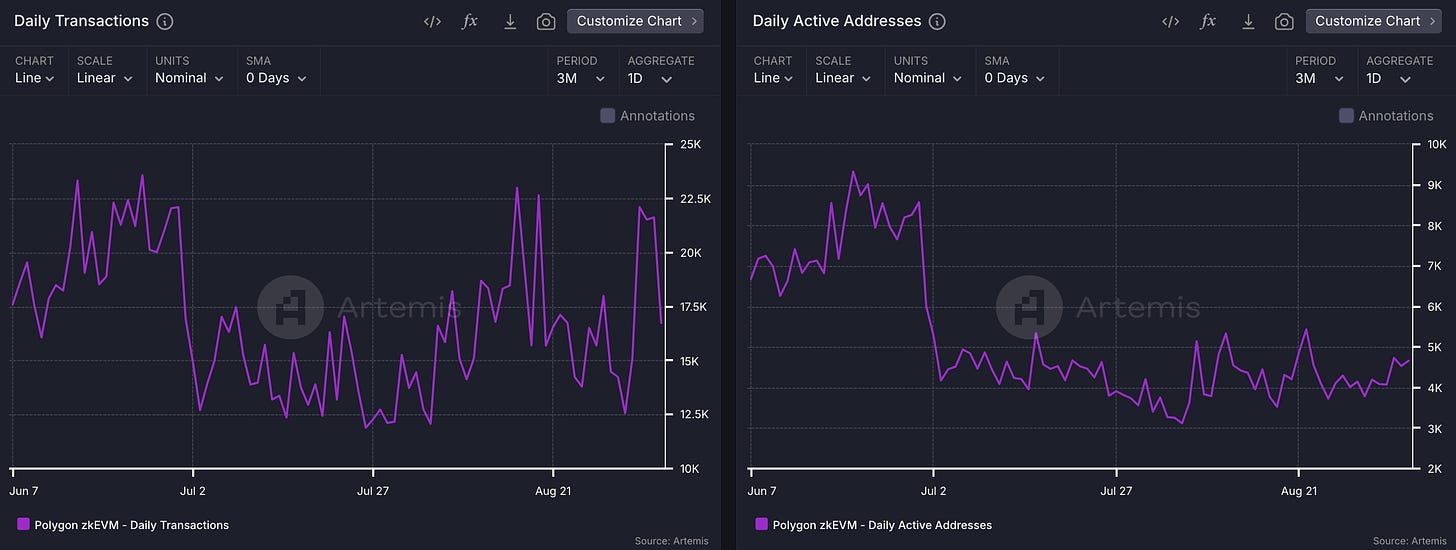Open Daily Active Addresses info icon

click(936, 21)
